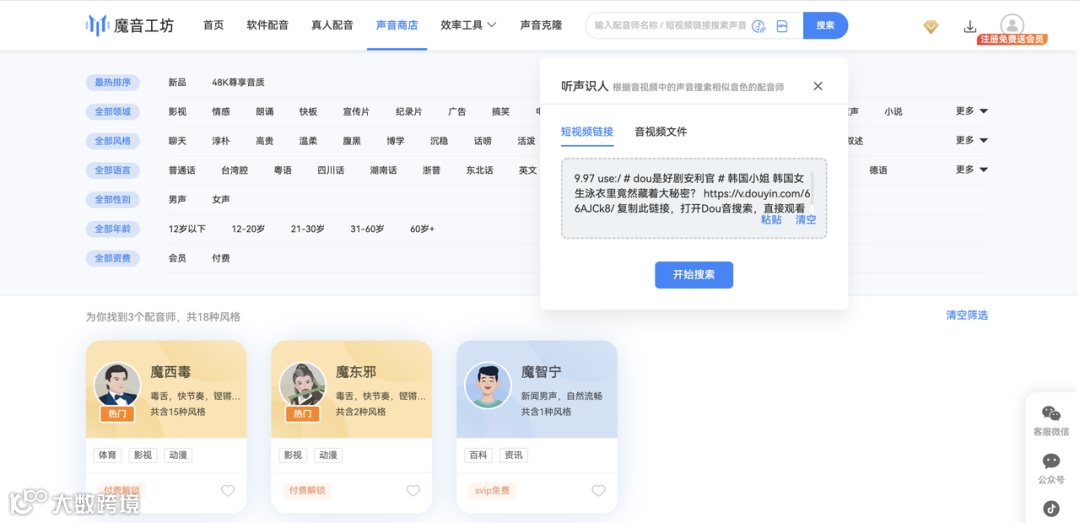Select the 魔智宁 avatar
The width and height of the screenshot is (1080, 523).
488,386
